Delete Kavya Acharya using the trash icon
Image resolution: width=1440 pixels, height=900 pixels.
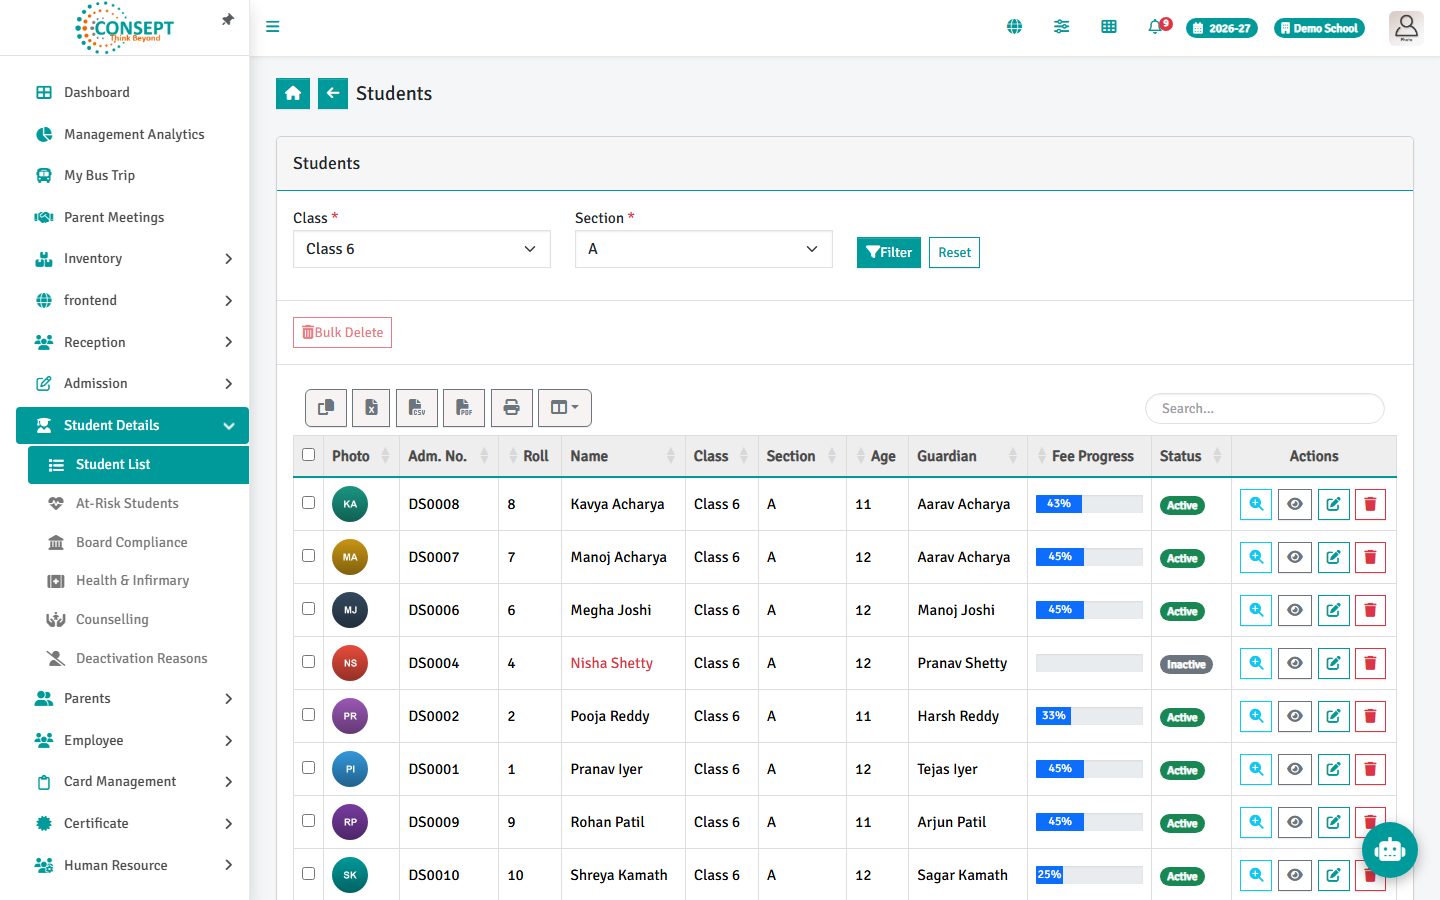(x=1370, y=505)
